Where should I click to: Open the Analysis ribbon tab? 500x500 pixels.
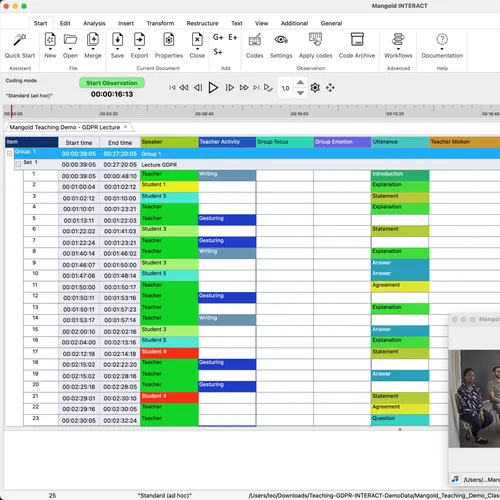coord(94,23)
